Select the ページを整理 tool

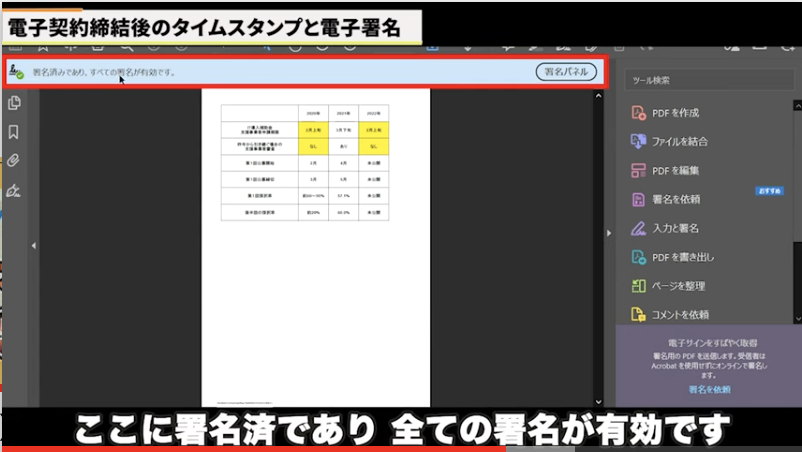pyautogui.click(x=679, y=287)
